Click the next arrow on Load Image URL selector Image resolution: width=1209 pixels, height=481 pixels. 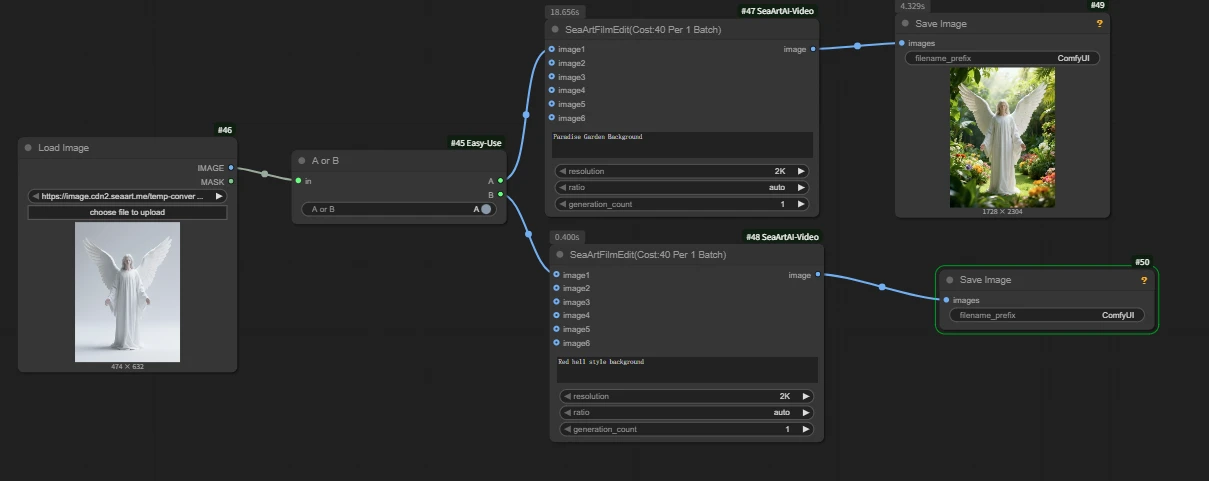pyautogui.click(x=219, y=197)
